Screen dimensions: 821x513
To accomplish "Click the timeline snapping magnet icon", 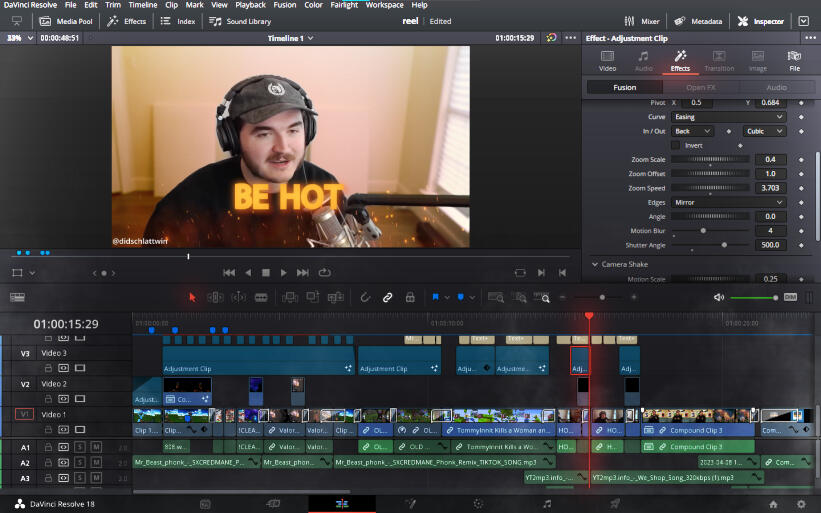I will click(x=365, y=297).
